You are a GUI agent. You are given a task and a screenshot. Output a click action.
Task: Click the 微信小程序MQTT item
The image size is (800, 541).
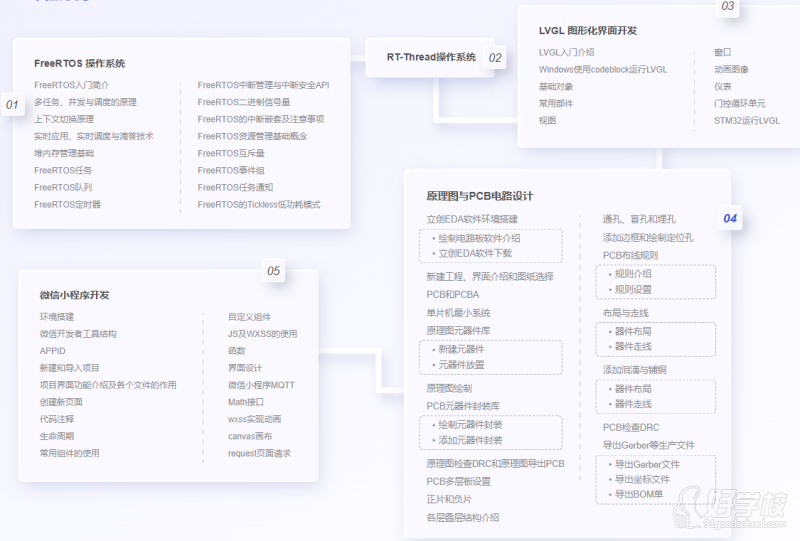261,385
